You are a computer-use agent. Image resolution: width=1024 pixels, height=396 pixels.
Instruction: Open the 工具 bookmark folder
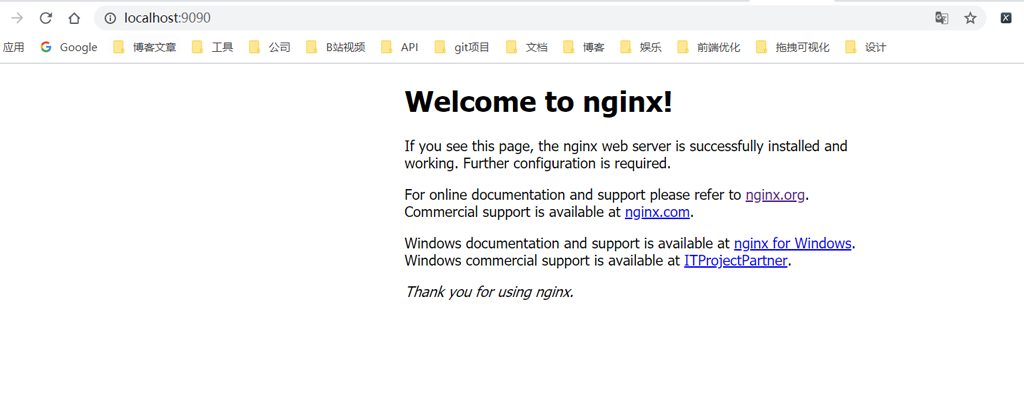tap(212, 47)
